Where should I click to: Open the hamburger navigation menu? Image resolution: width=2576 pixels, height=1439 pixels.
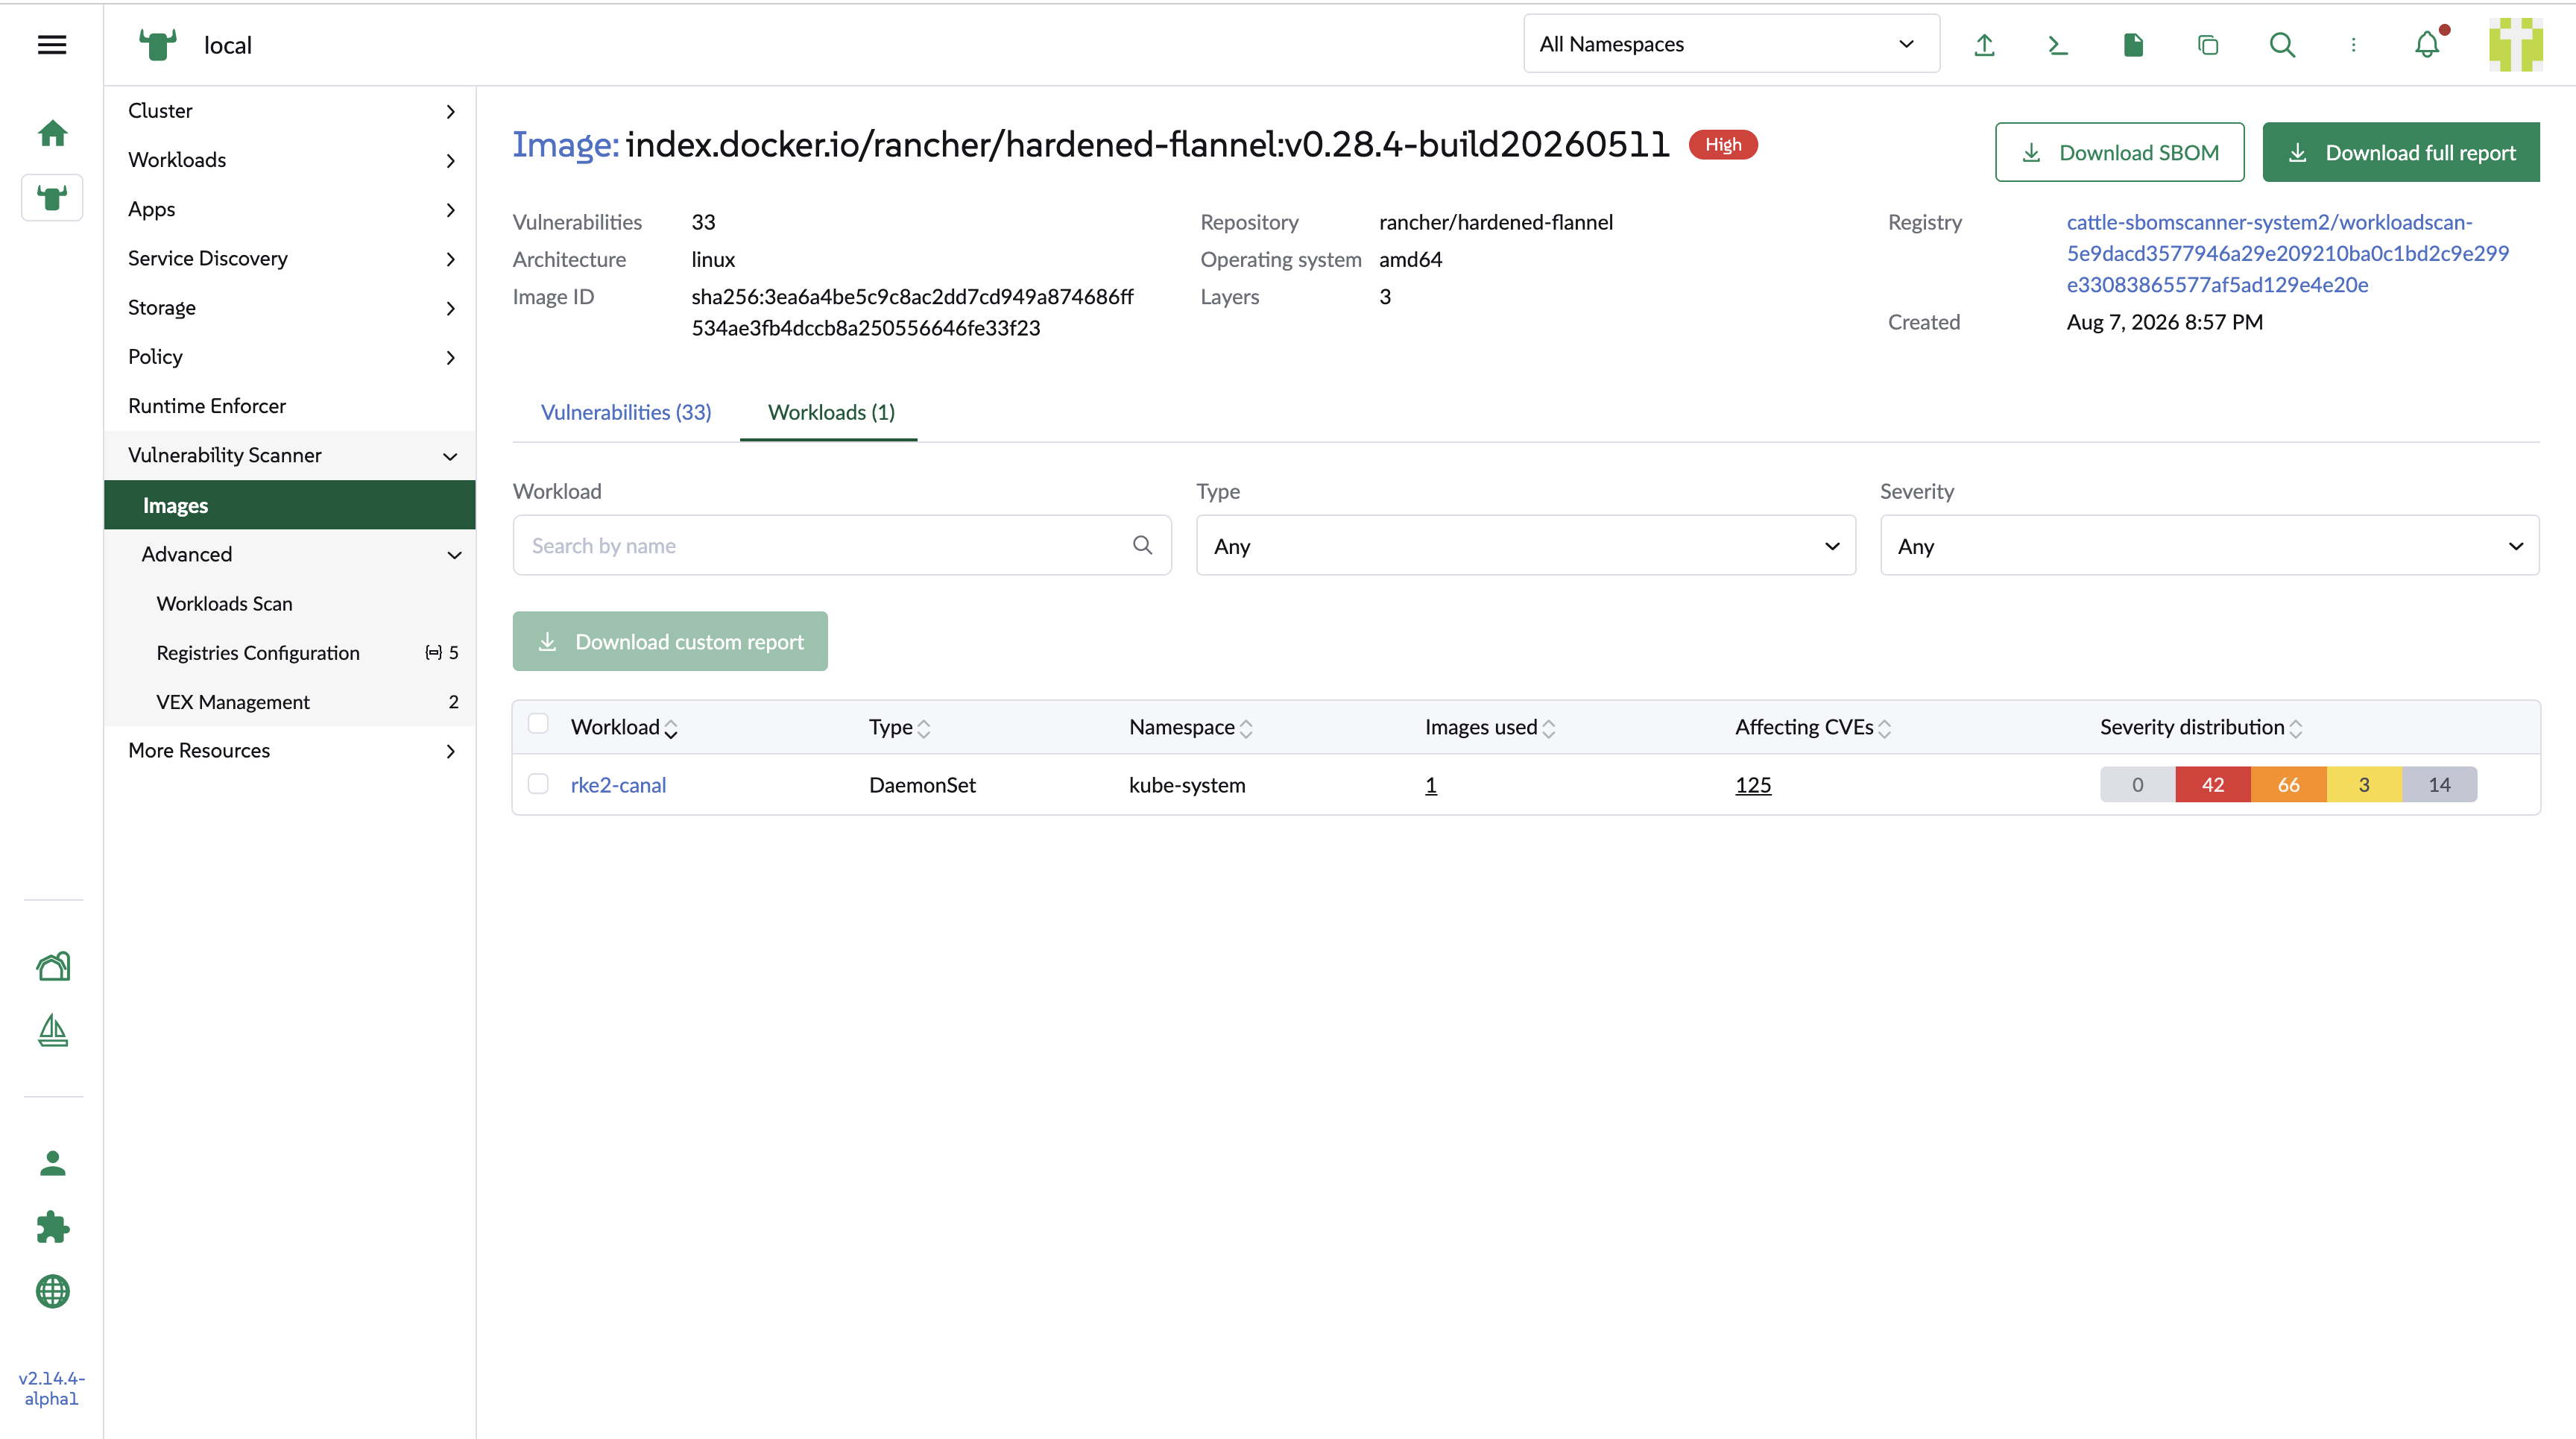(x=52, y=44)
